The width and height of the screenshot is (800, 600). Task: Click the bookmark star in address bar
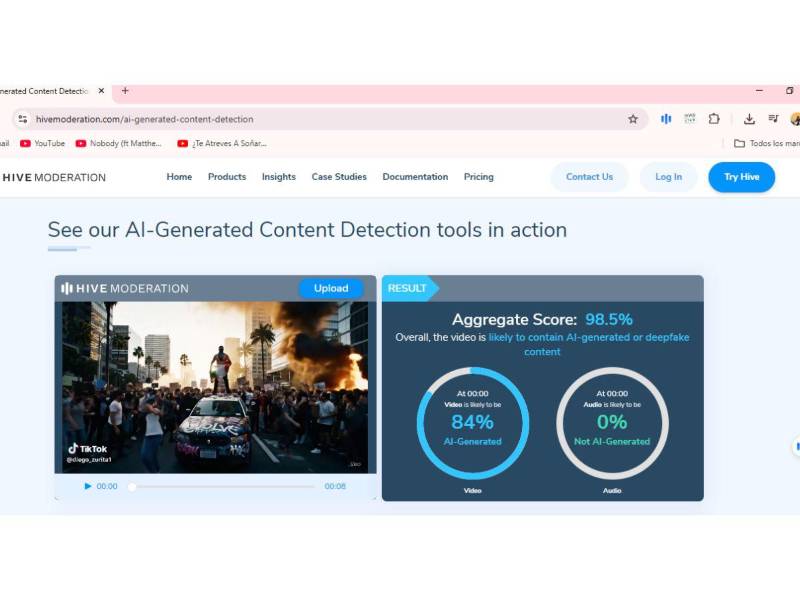pyautogui.click(x=633, y=119)
